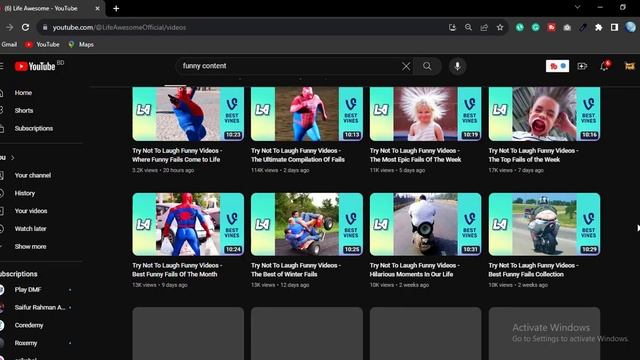Open the Gmail bookmark
This screenshot has height=360, width=640.
coord(9,44)
